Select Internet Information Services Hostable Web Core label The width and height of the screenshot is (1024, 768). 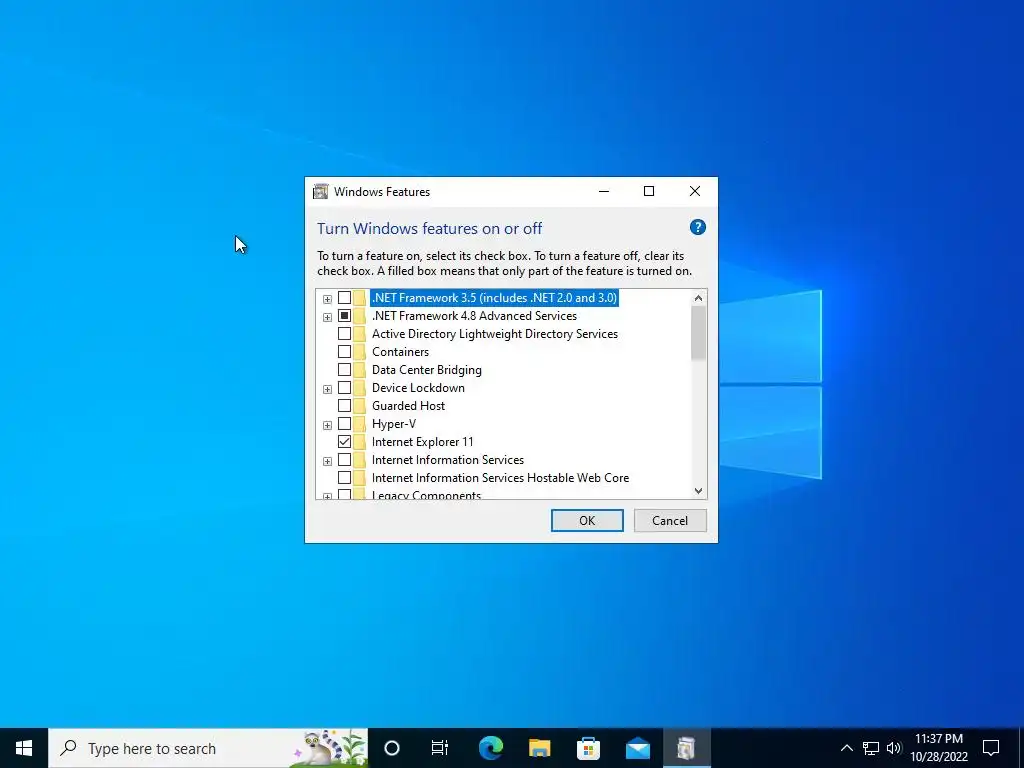coord(500,478)
